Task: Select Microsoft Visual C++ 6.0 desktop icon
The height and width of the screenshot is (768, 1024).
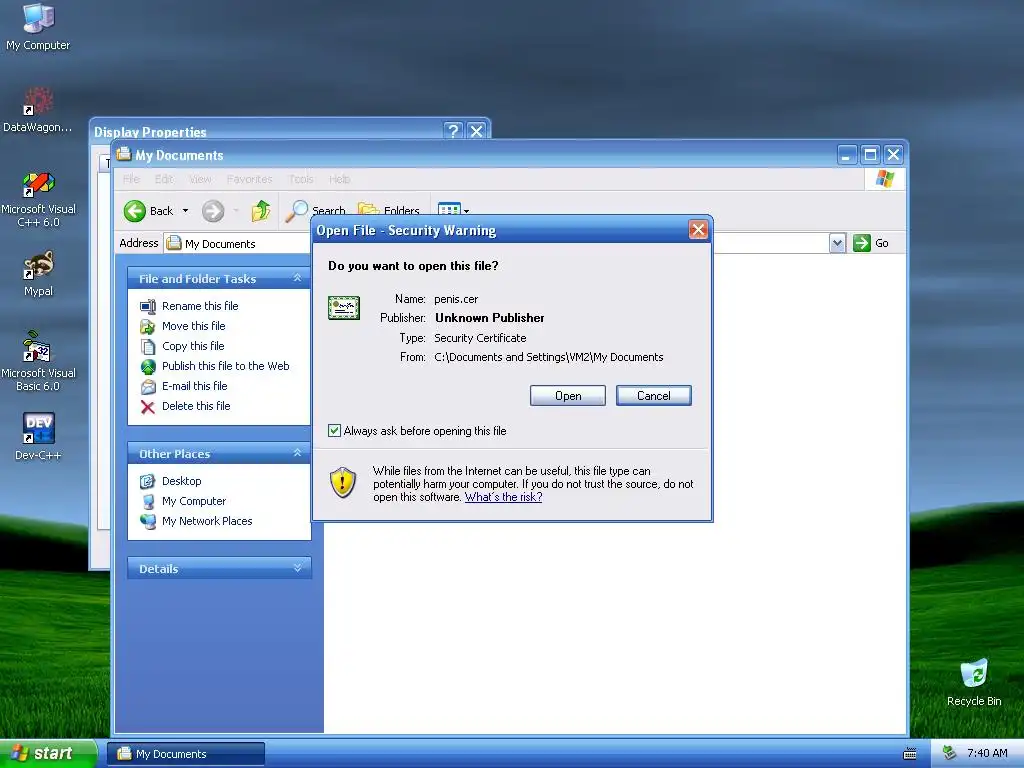Action: (38, 199)
